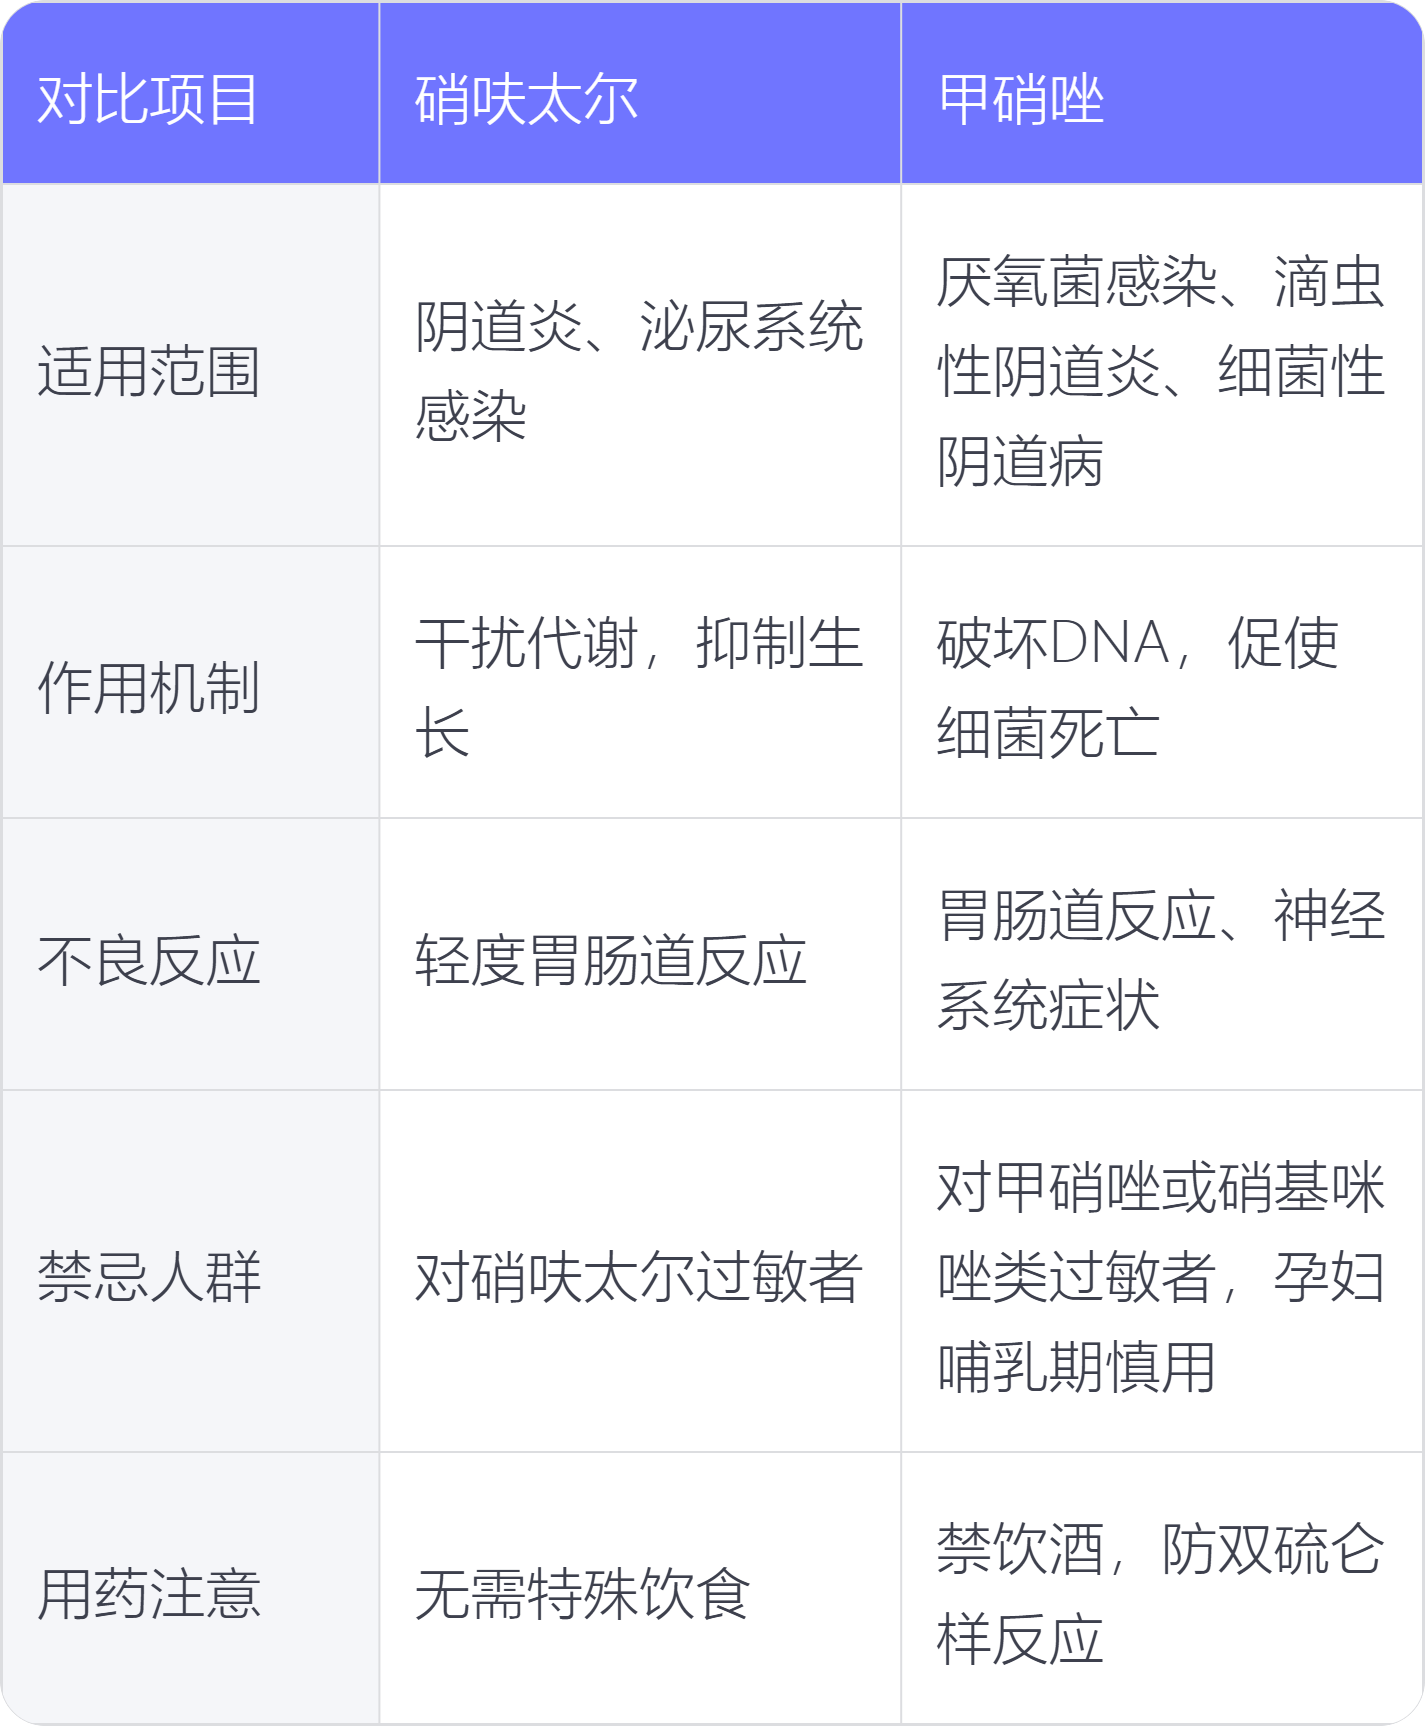Select the 甲硝唑 column header
1425x1726 pixels.
point(1162,94)
